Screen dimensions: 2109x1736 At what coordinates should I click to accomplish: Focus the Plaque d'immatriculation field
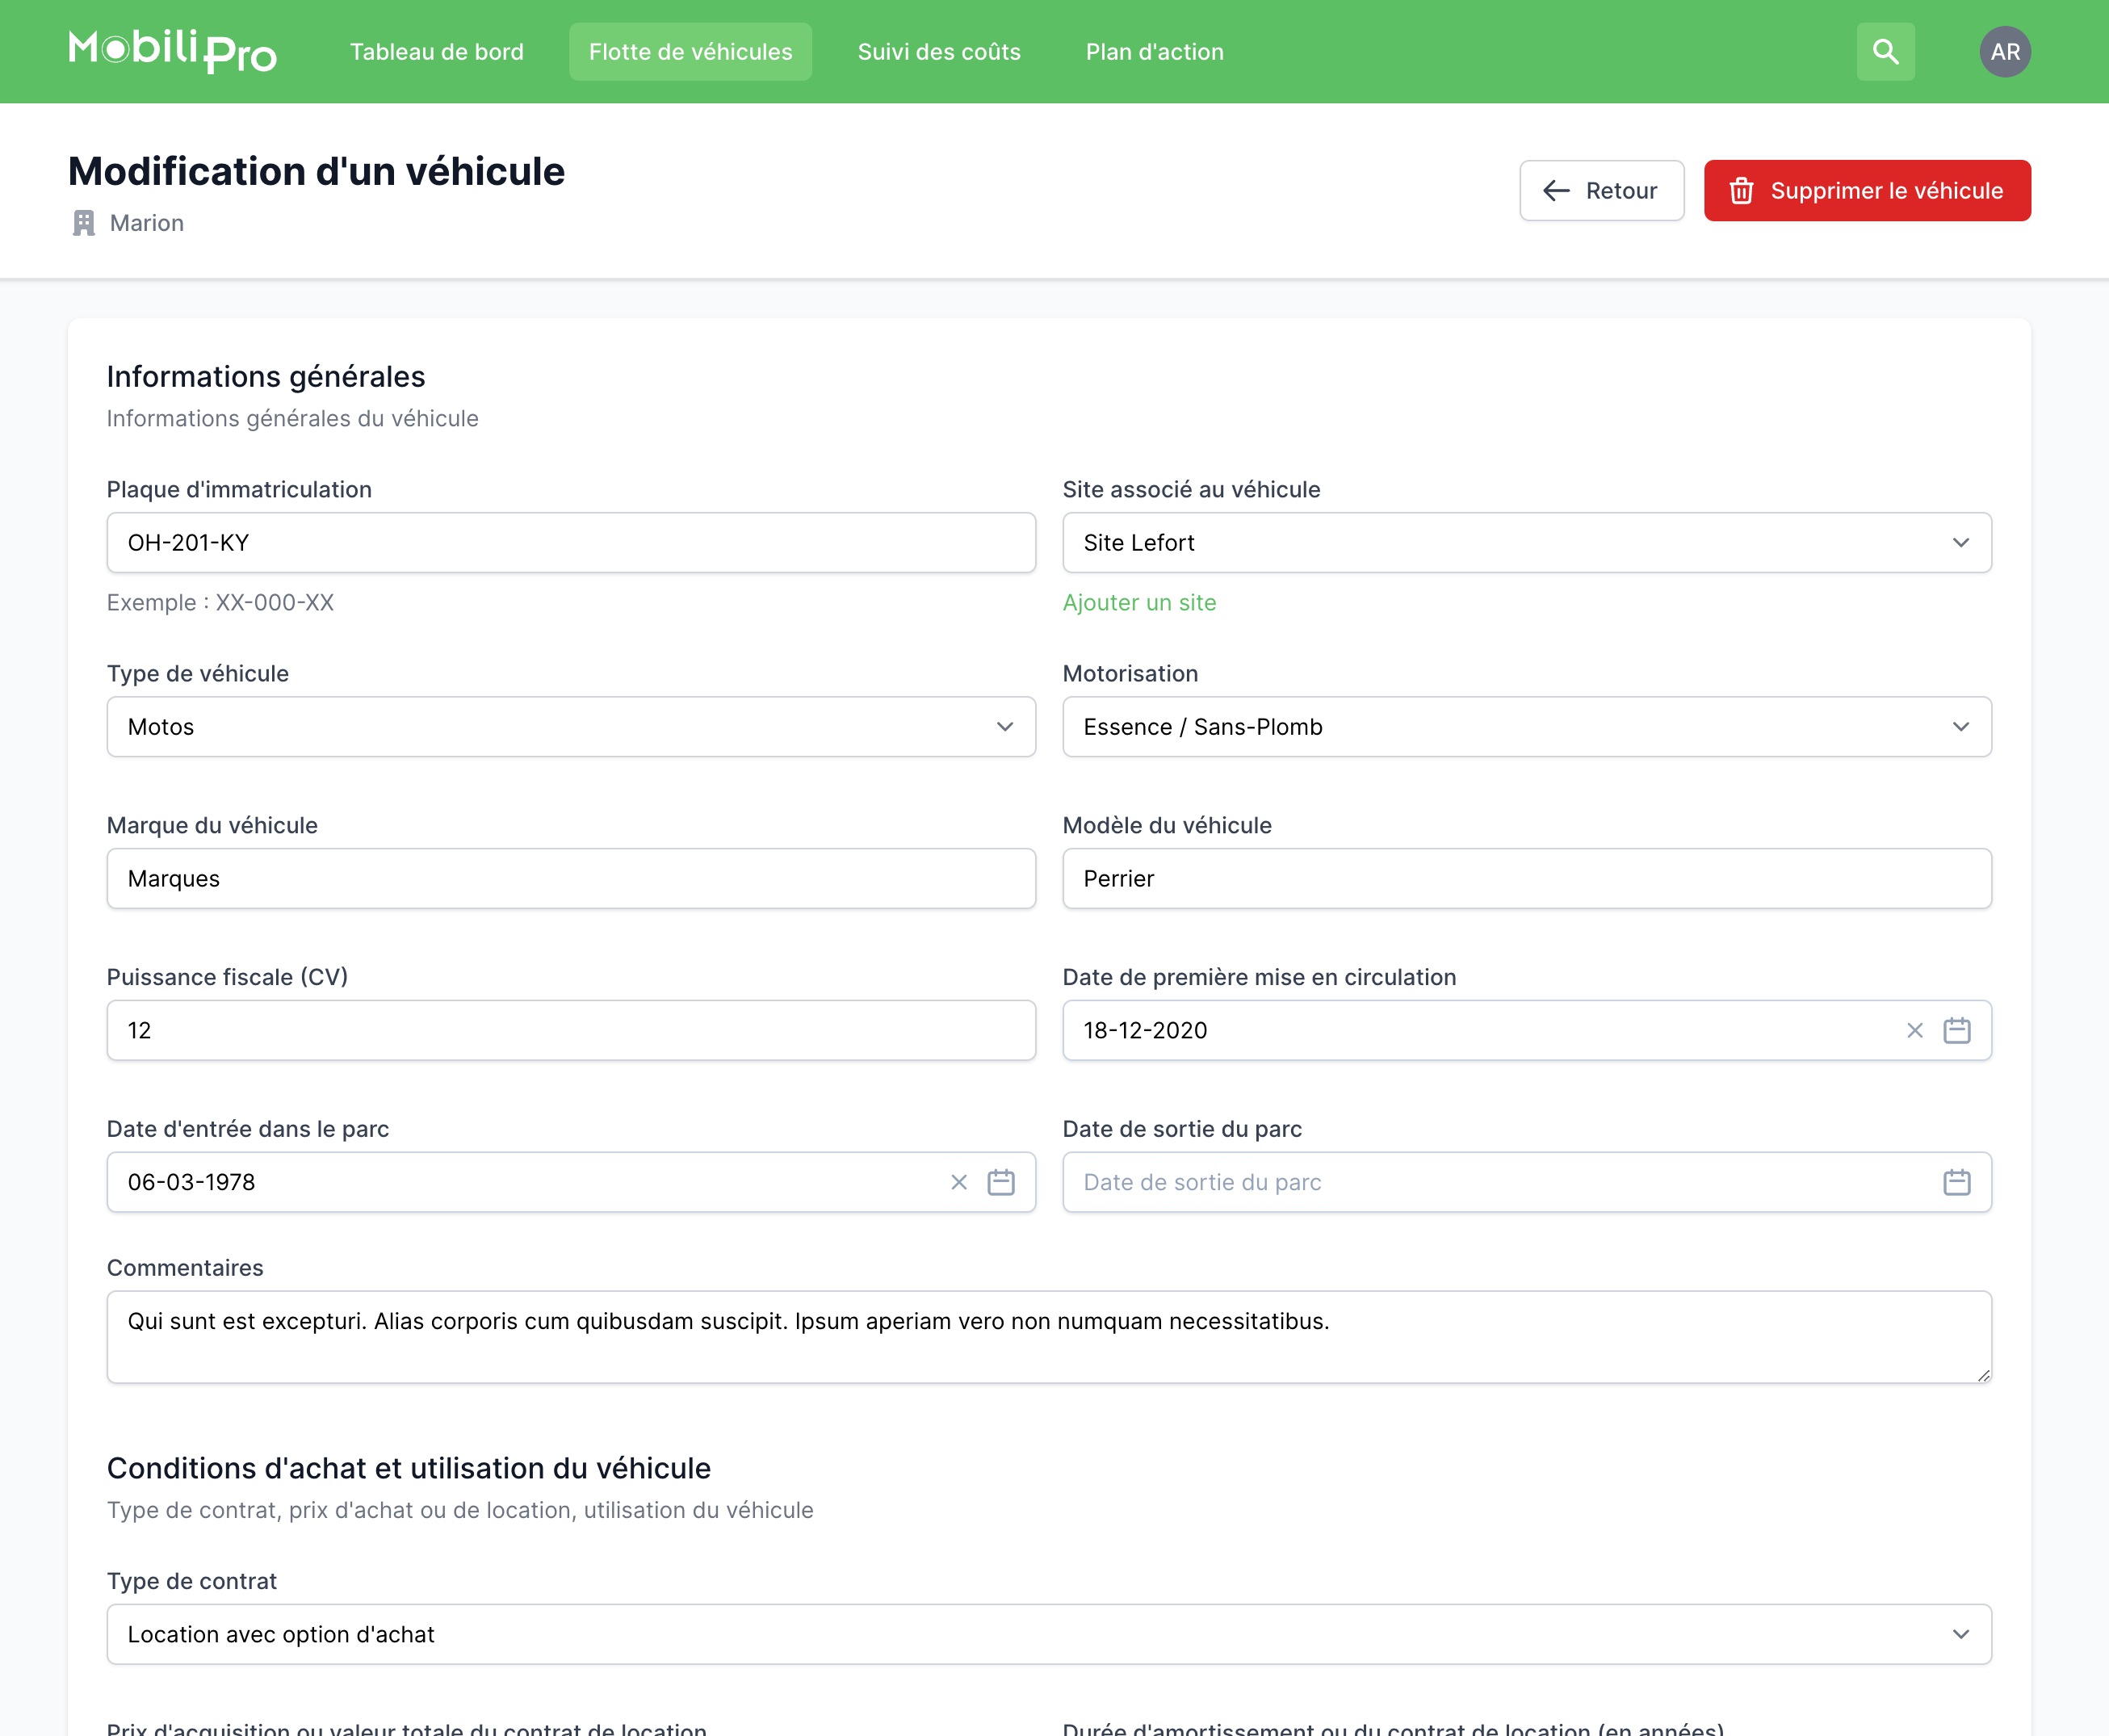571,543
